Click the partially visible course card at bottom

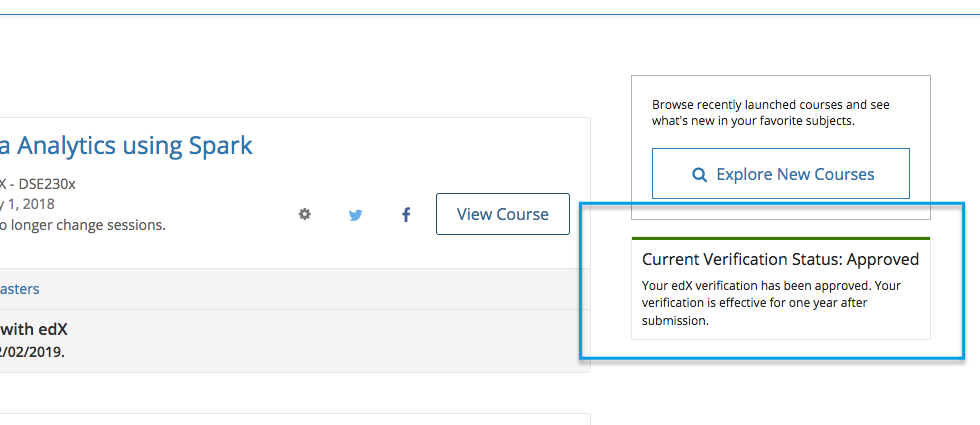point(295,419)
